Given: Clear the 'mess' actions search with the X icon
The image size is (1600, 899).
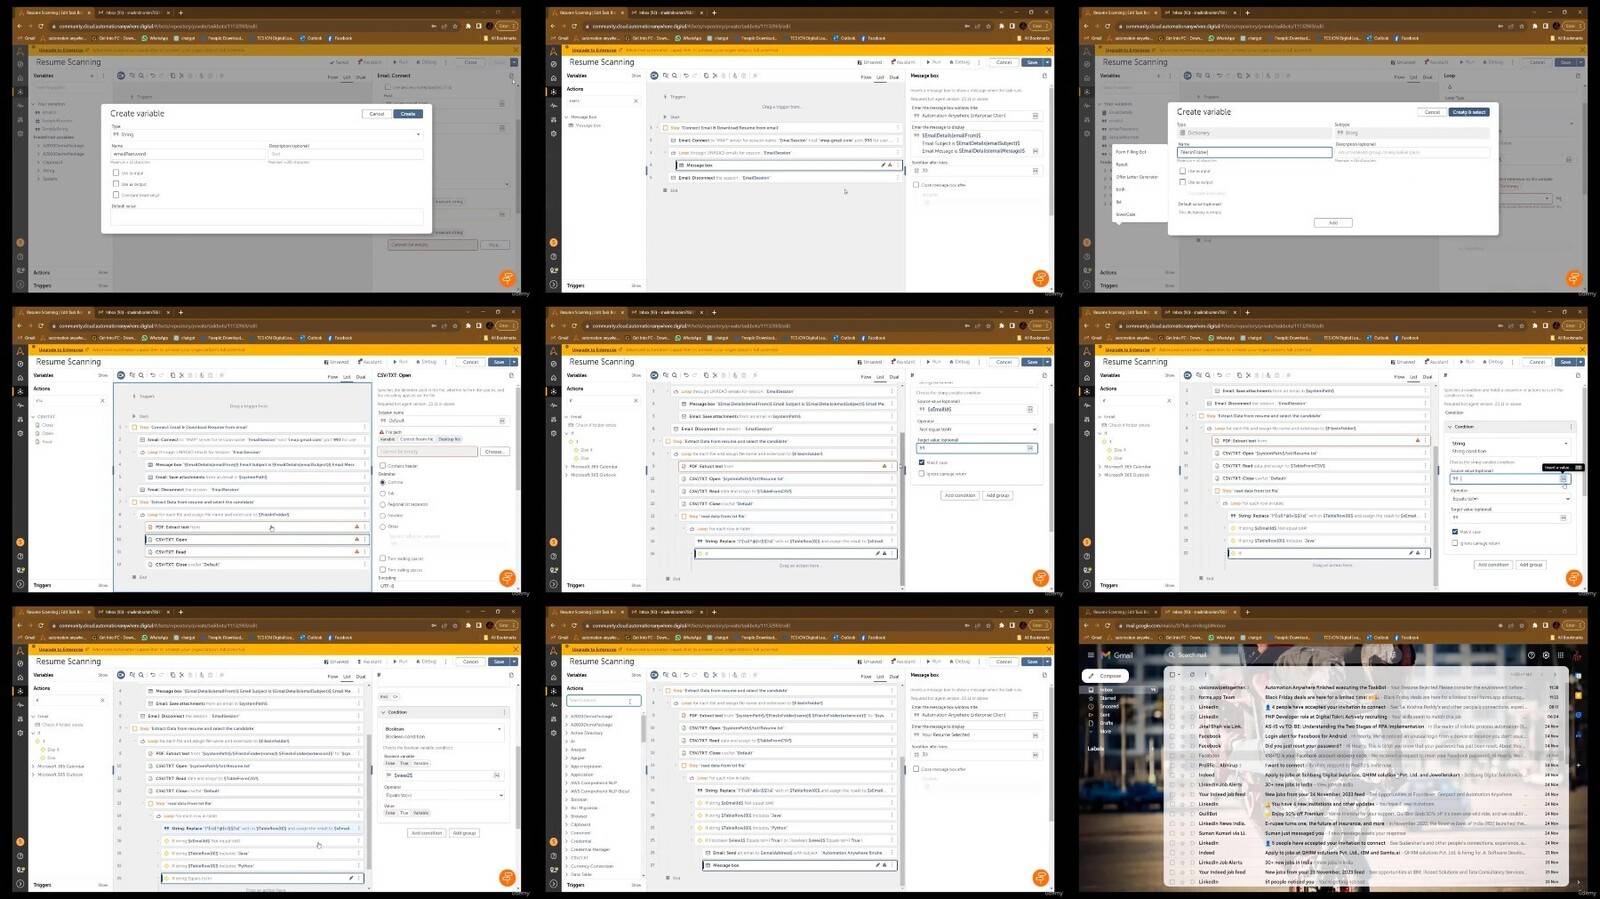Looking at the screenshot, I should click(x=636, y=101).
